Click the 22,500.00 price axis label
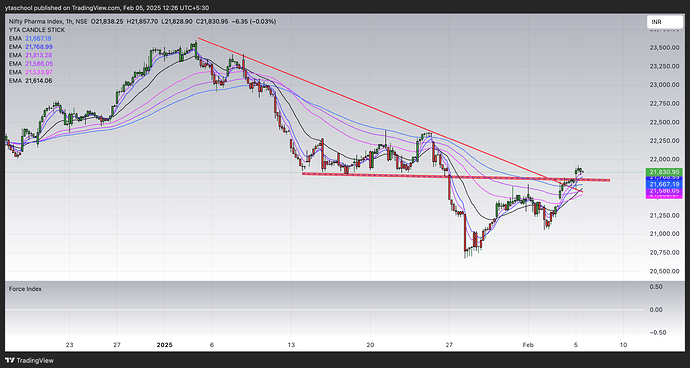Screen dimensions: 690x368 (664, 122)
